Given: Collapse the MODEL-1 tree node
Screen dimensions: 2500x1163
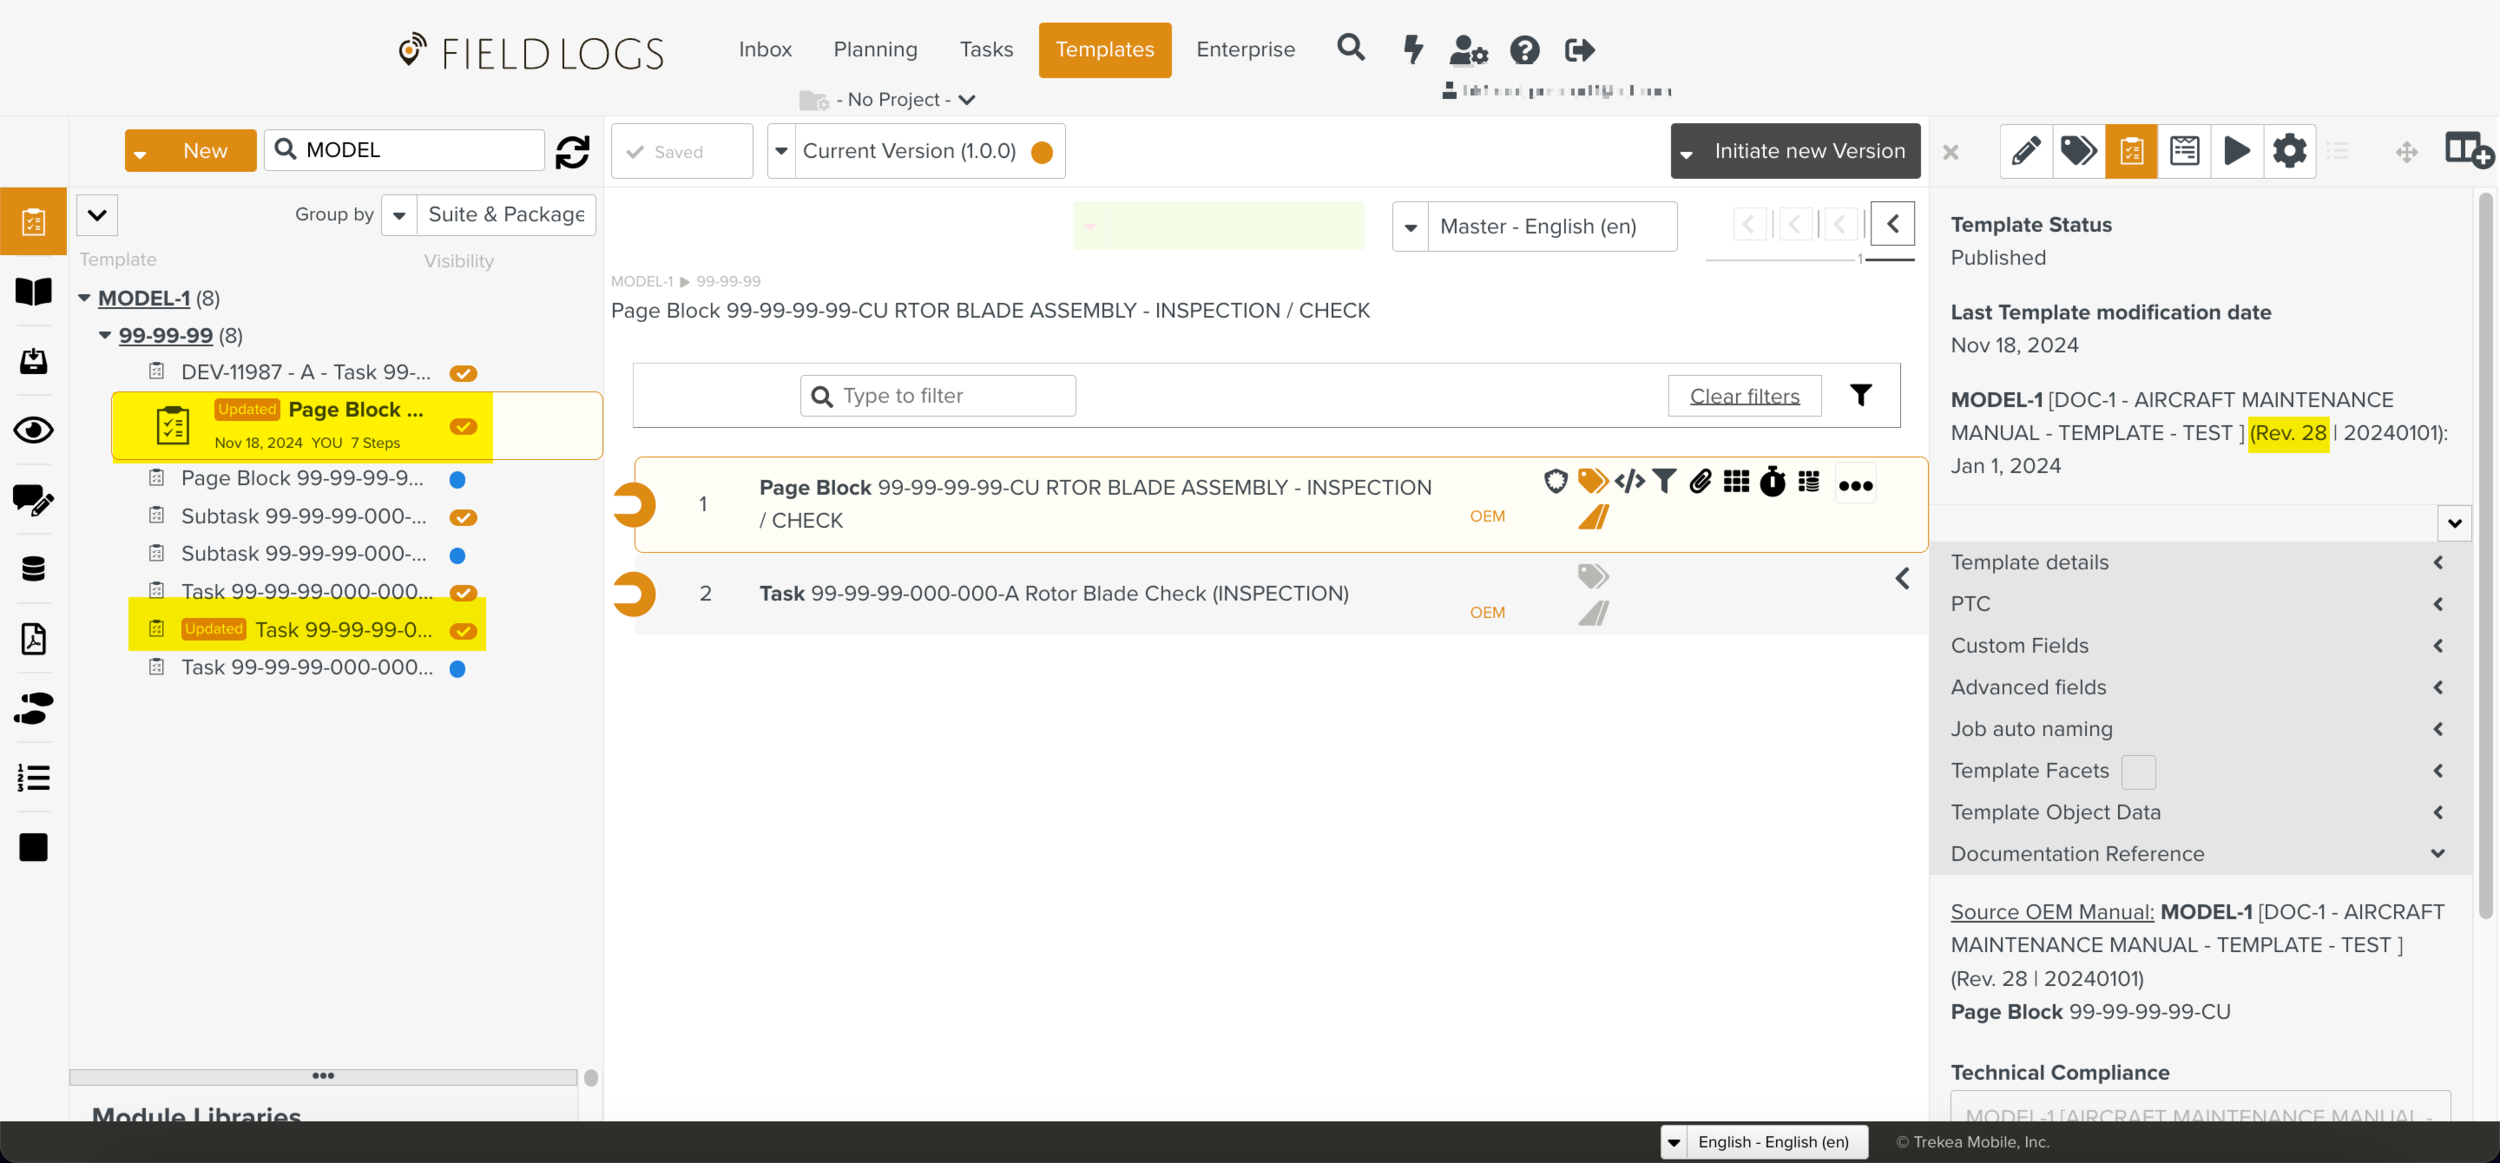Looking at the screenshot, I should click(x=85, y=298).
